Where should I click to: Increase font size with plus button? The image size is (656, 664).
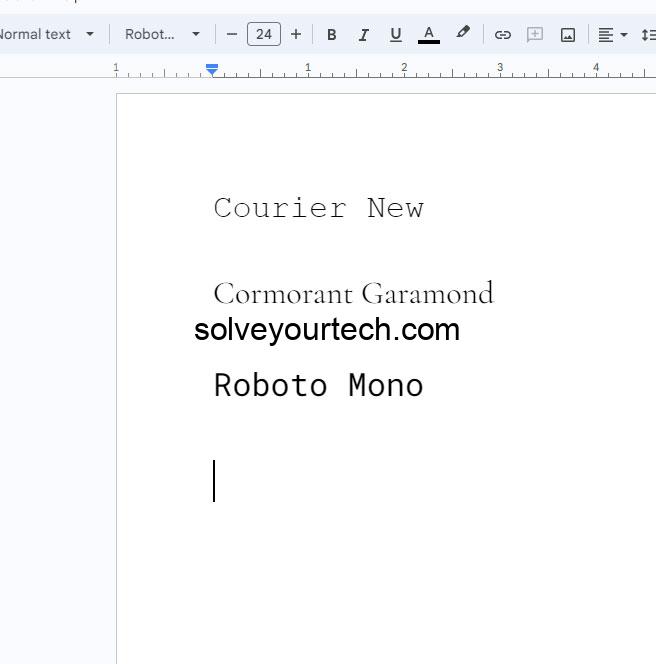pos(296,34)
